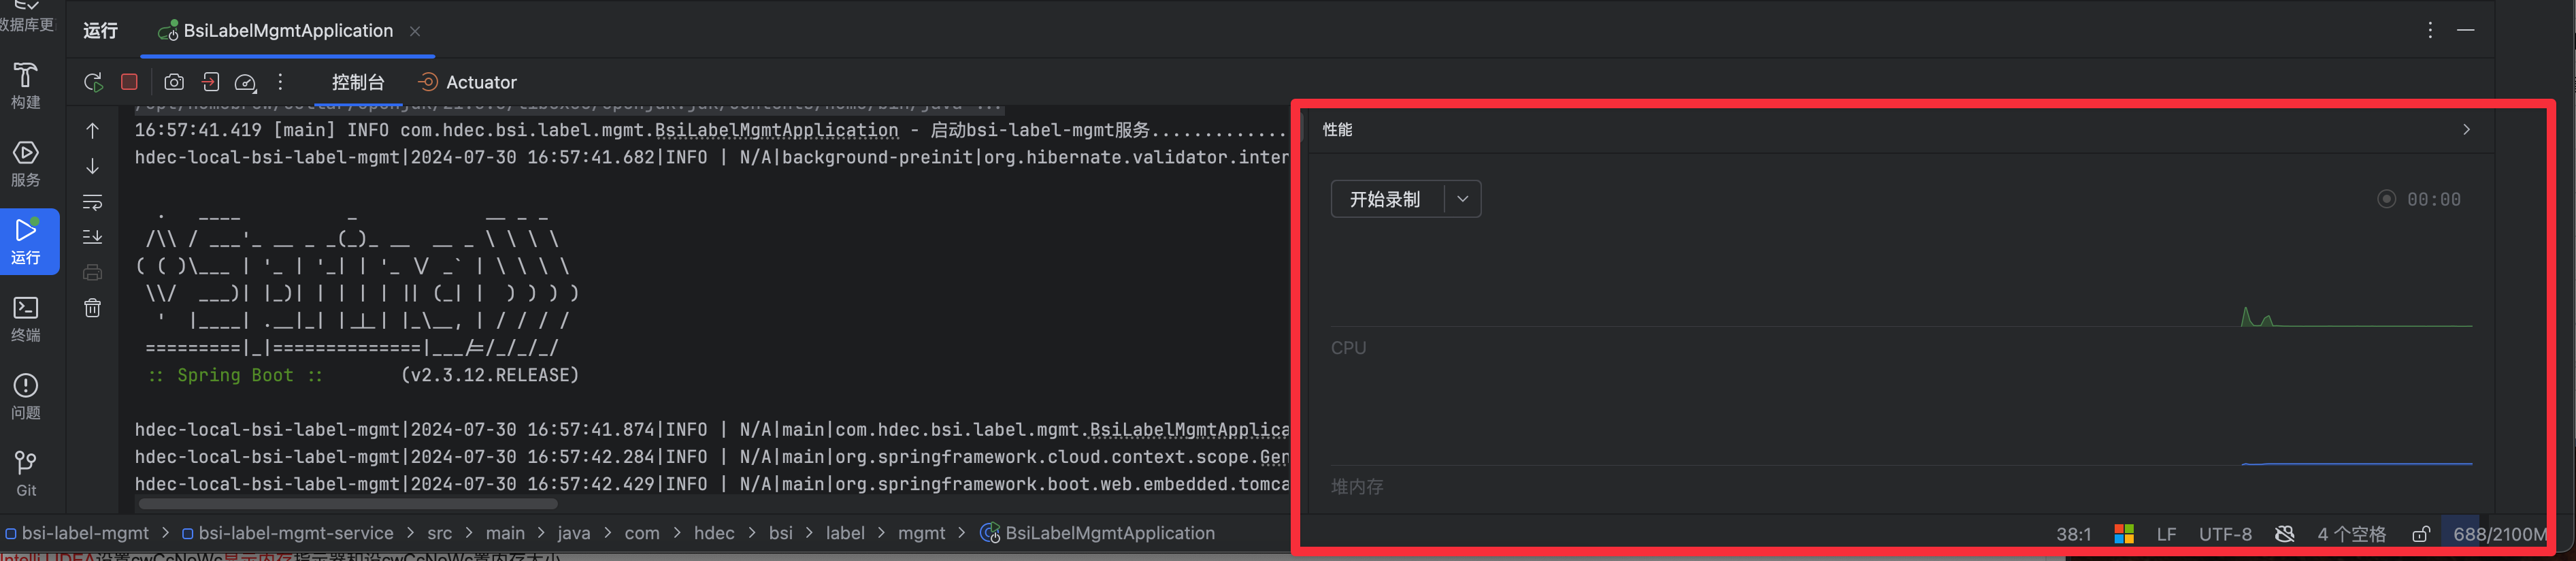Image resolution: width=2576 pixels, height=561 pixels.
Task: Open the Git tool window
Action: click(x=26, y=474)
